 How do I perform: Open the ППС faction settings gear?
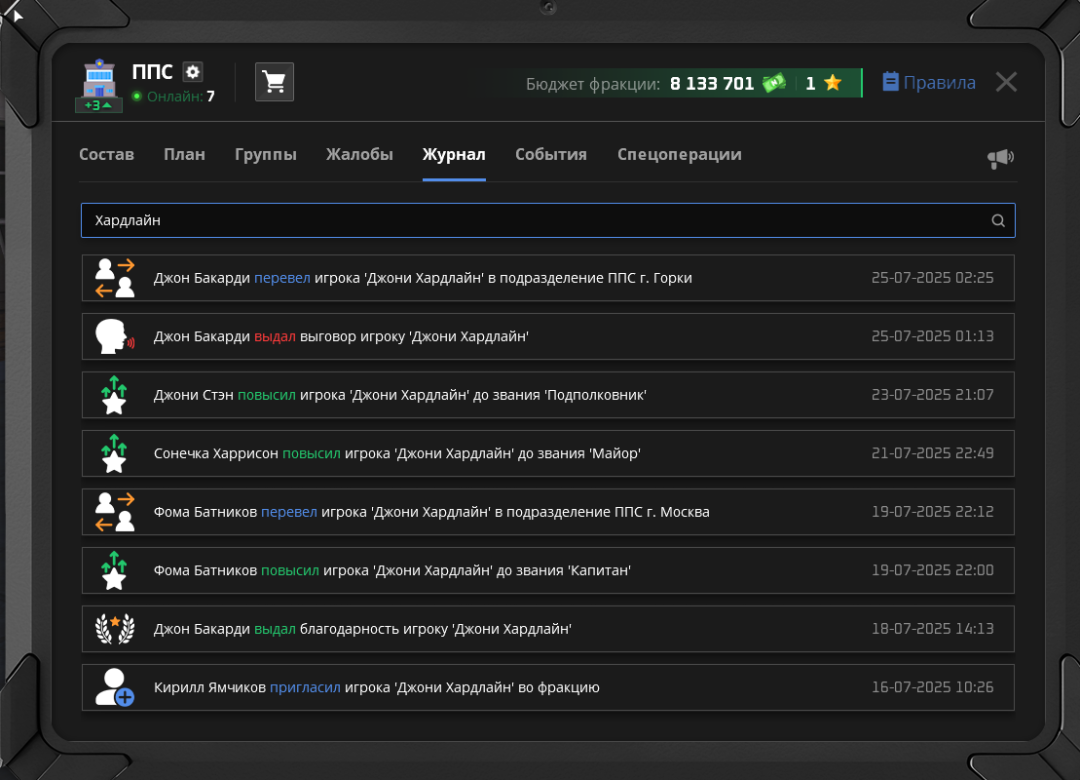(193, 72)
